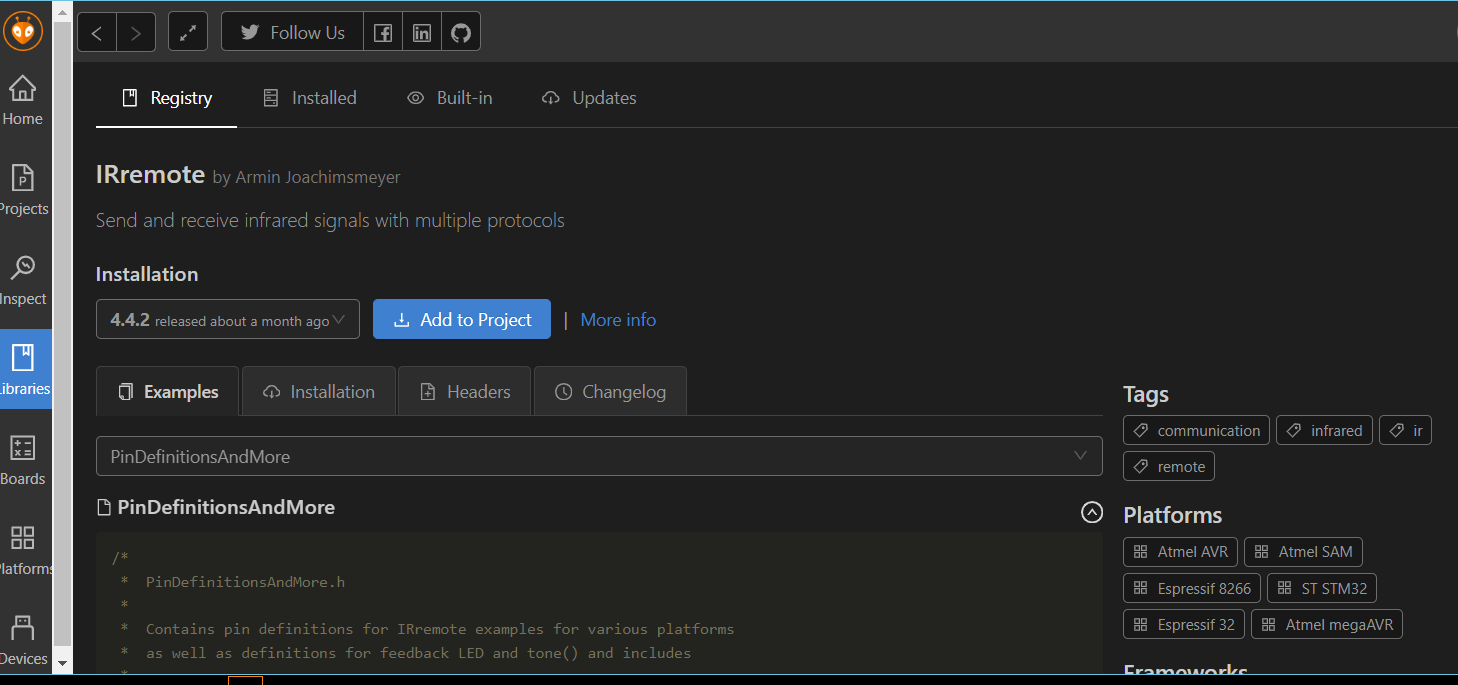The width and height of the screenshot is (1458, 685).
Task: Open the More info link
Action: pyautogui.click(x=618, y=320)
